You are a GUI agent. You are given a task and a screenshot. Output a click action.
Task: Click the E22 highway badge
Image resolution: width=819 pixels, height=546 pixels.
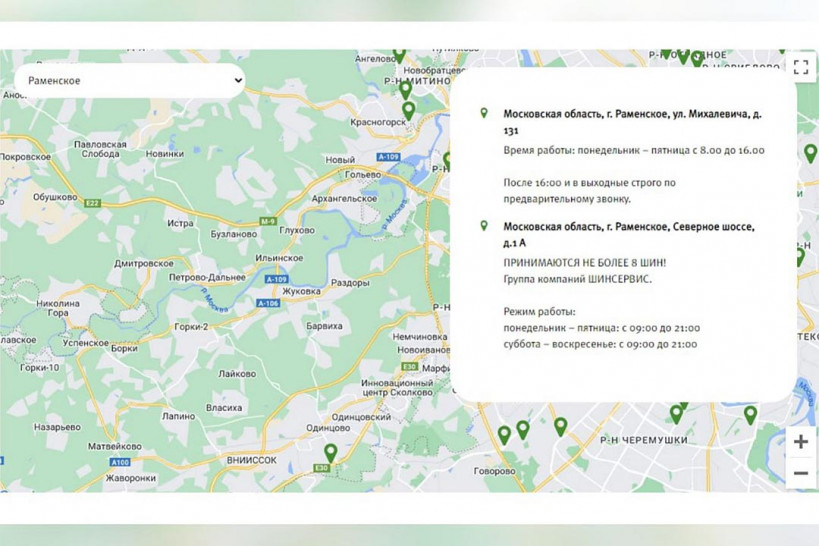coord(92,203)
